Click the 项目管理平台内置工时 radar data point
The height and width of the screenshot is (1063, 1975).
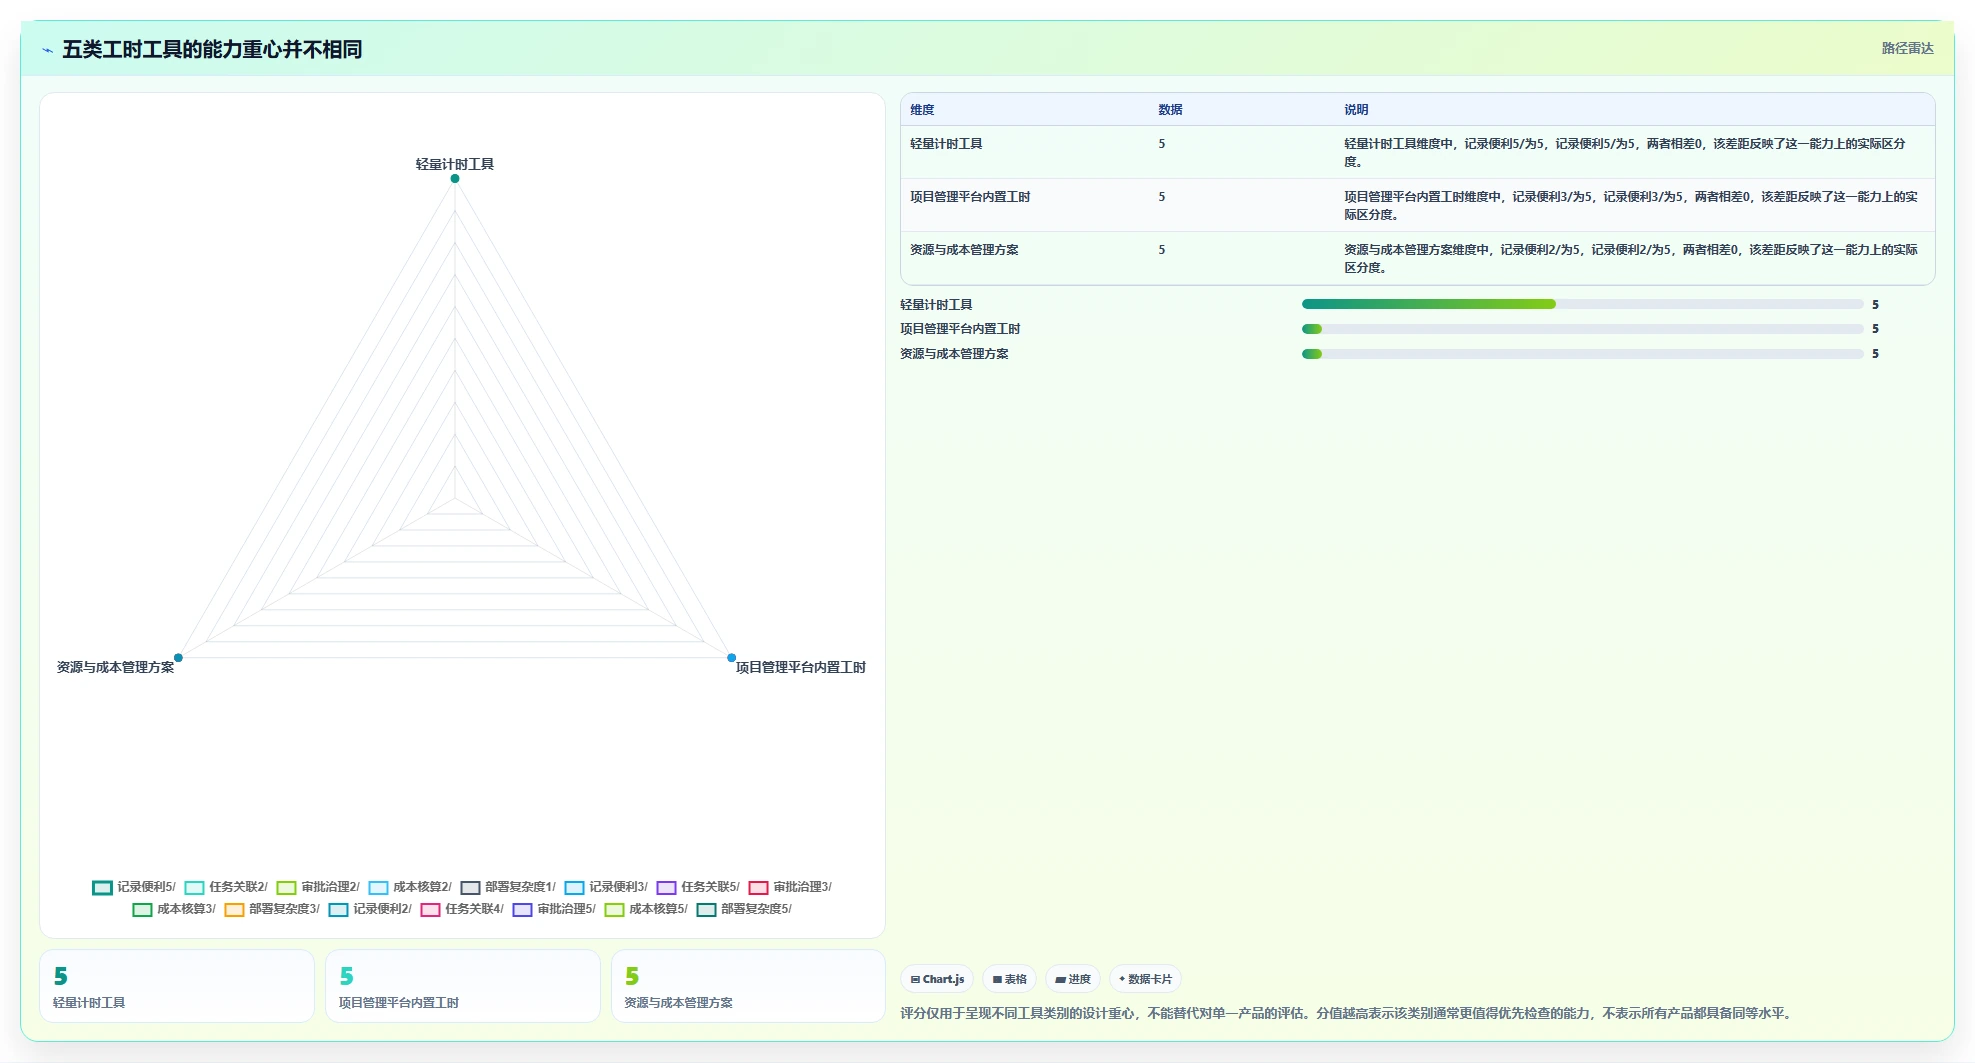click(x=731, y=658)
